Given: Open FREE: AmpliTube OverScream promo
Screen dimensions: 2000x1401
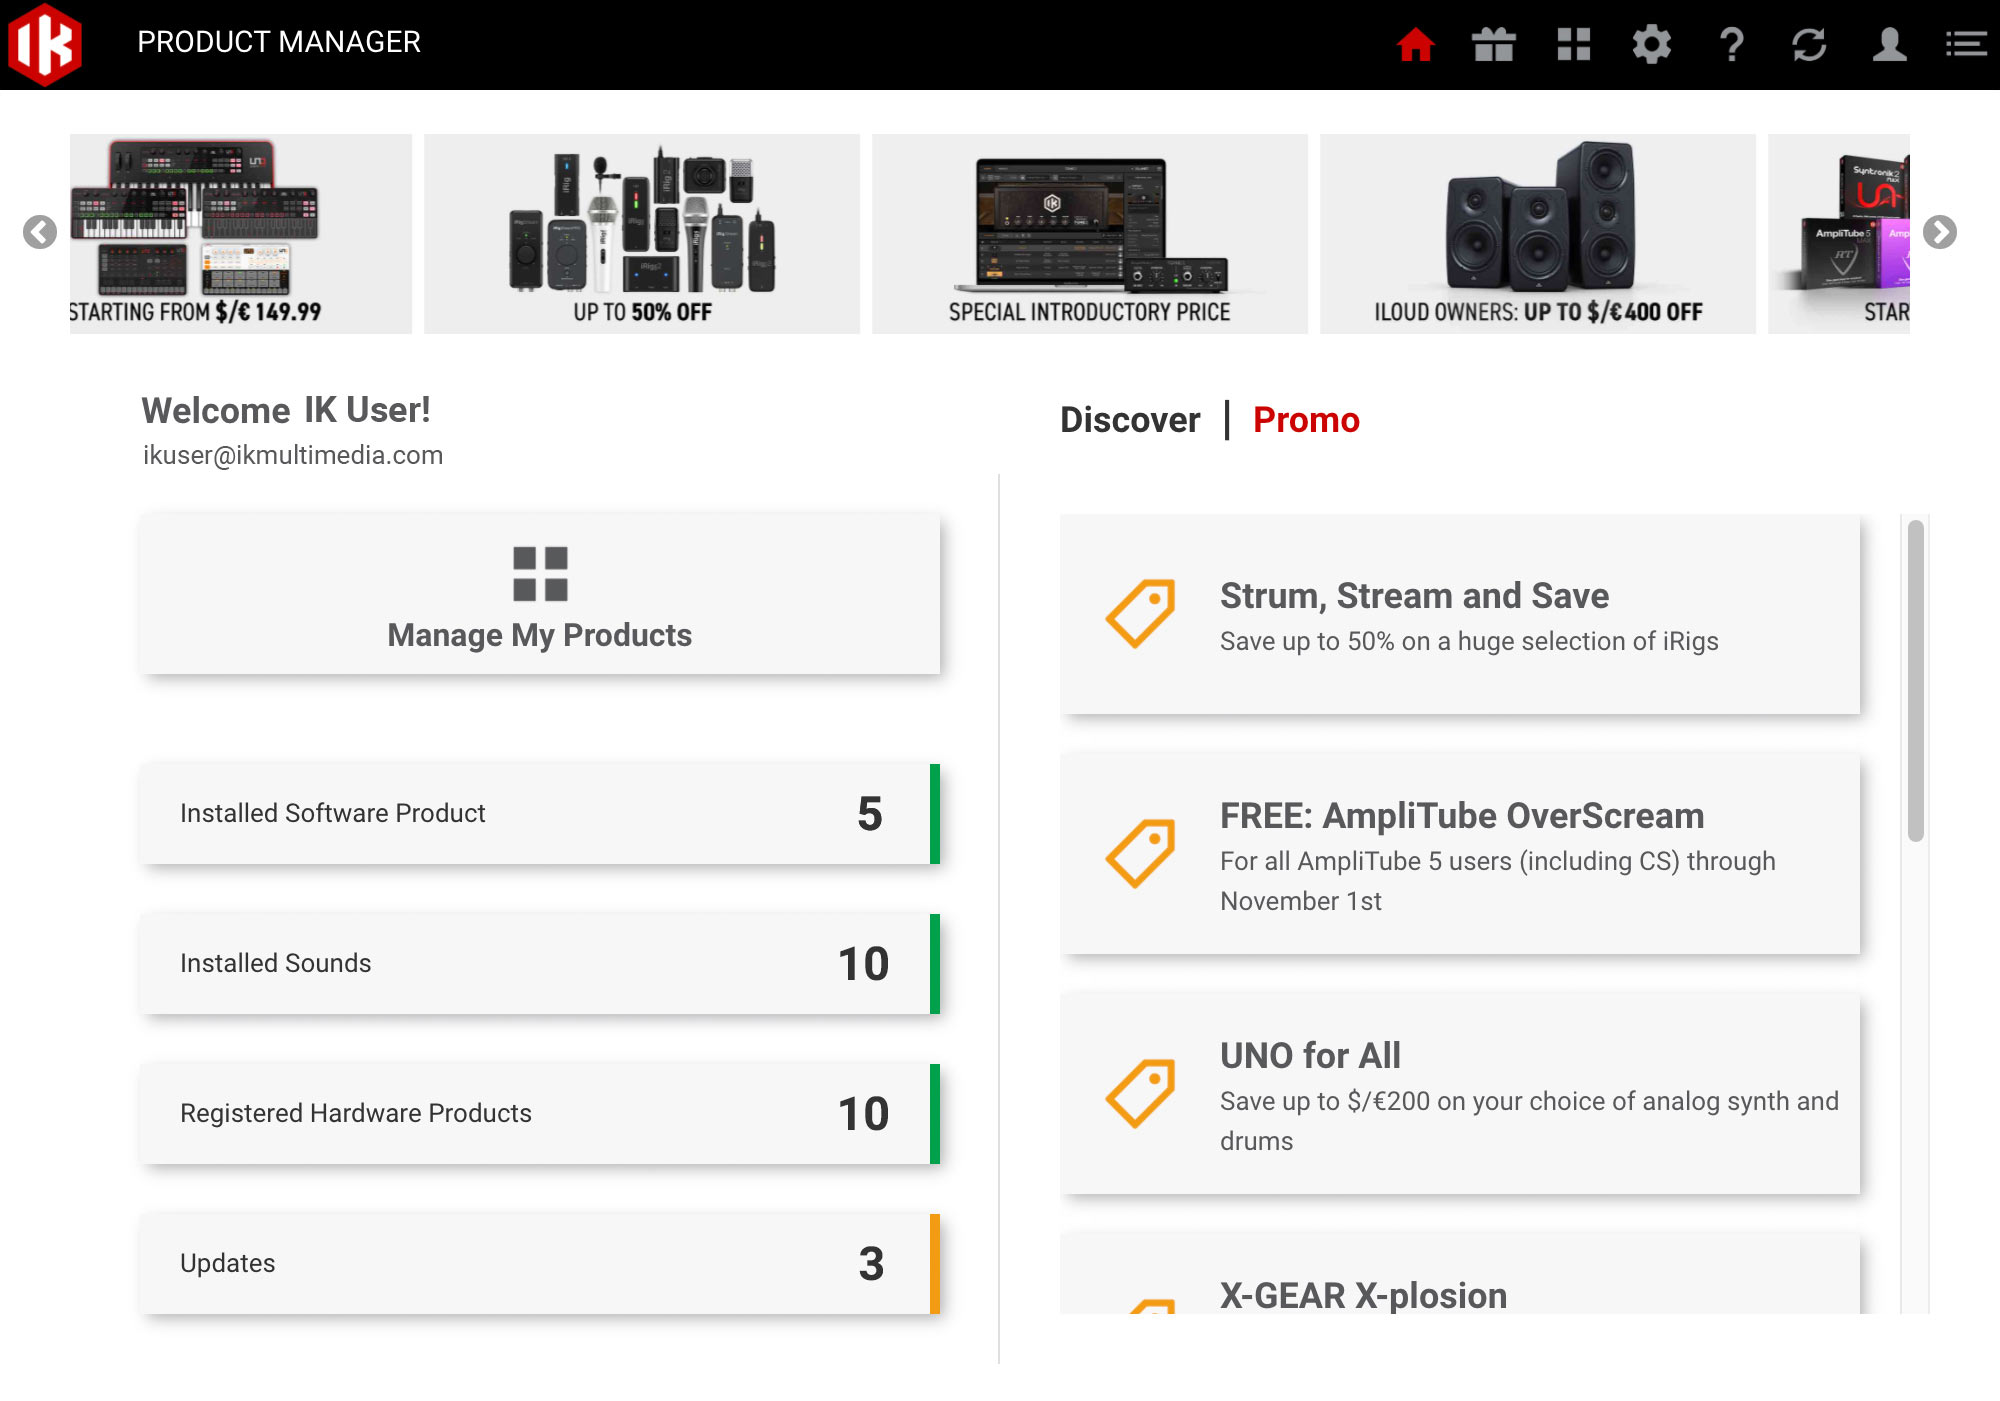Looking at the screenshot, I should tap(1460, 854).
